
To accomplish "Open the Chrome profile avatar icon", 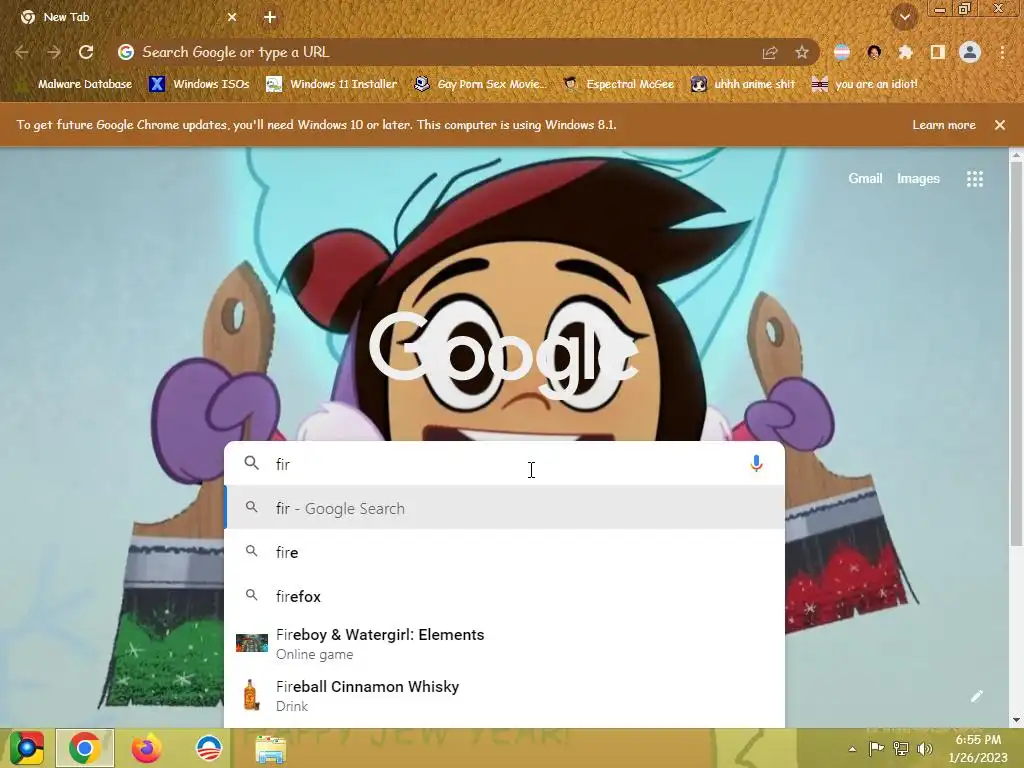I will point(970,52).
